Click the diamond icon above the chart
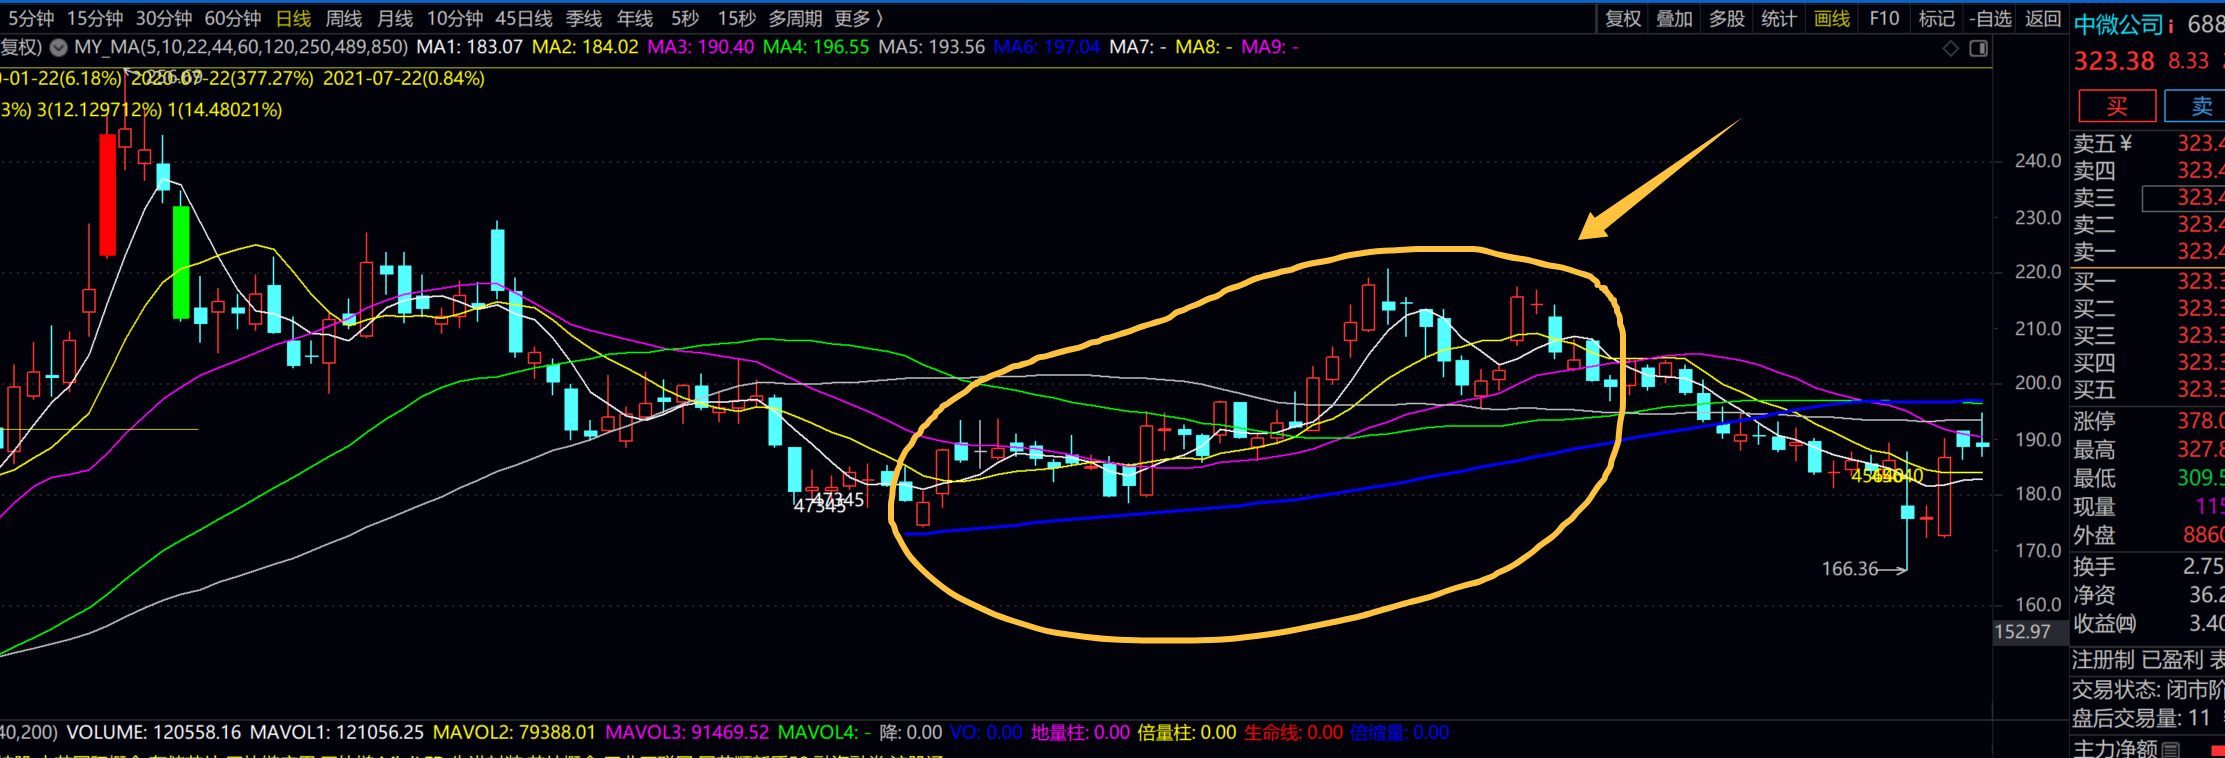The image size is (2225, 758). click(x=1950, y=48)
